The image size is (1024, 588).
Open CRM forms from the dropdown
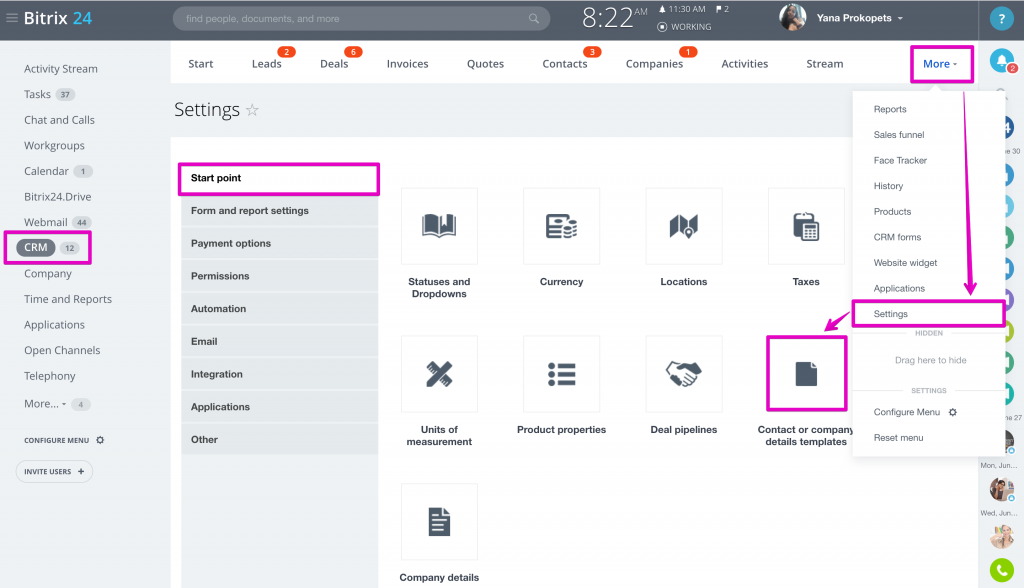coord(897,237)
